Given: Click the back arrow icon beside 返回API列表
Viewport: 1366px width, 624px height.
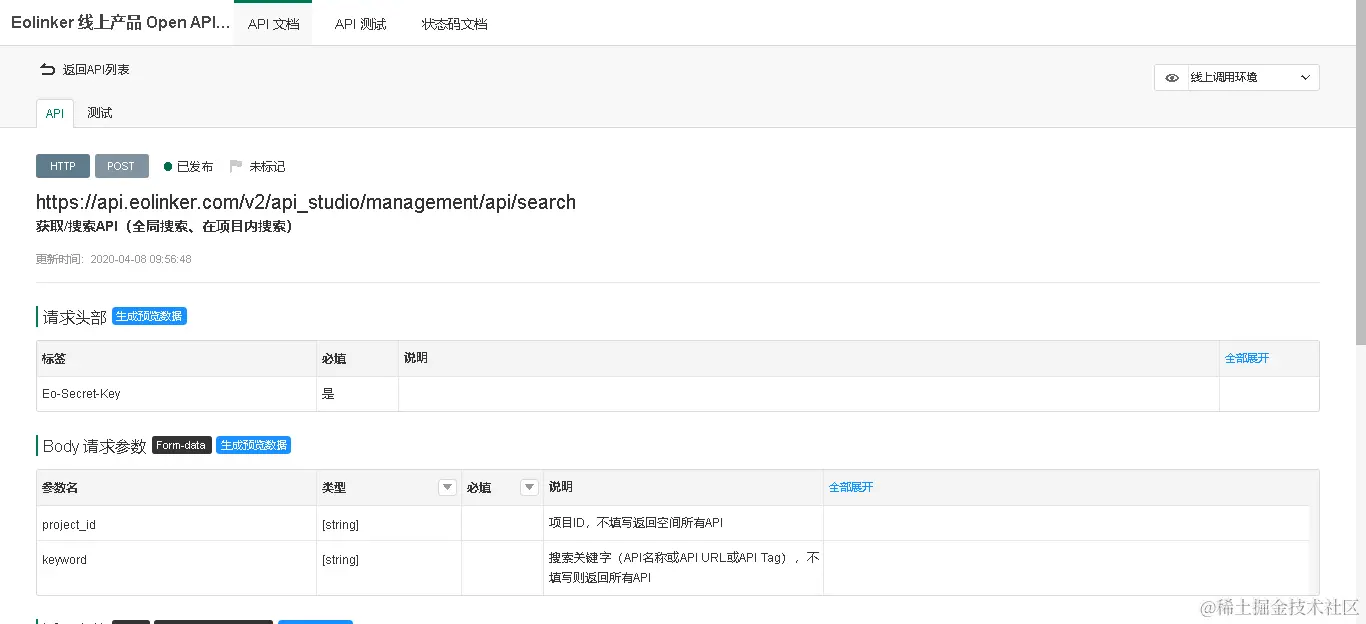Looking at the screenshot, I should point(47,69).
